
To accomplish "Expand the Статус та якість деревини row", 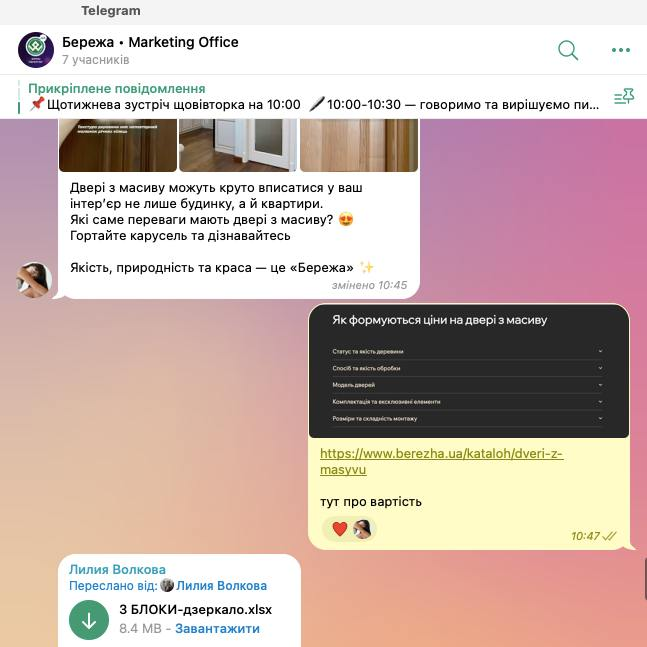I will 466,352.
